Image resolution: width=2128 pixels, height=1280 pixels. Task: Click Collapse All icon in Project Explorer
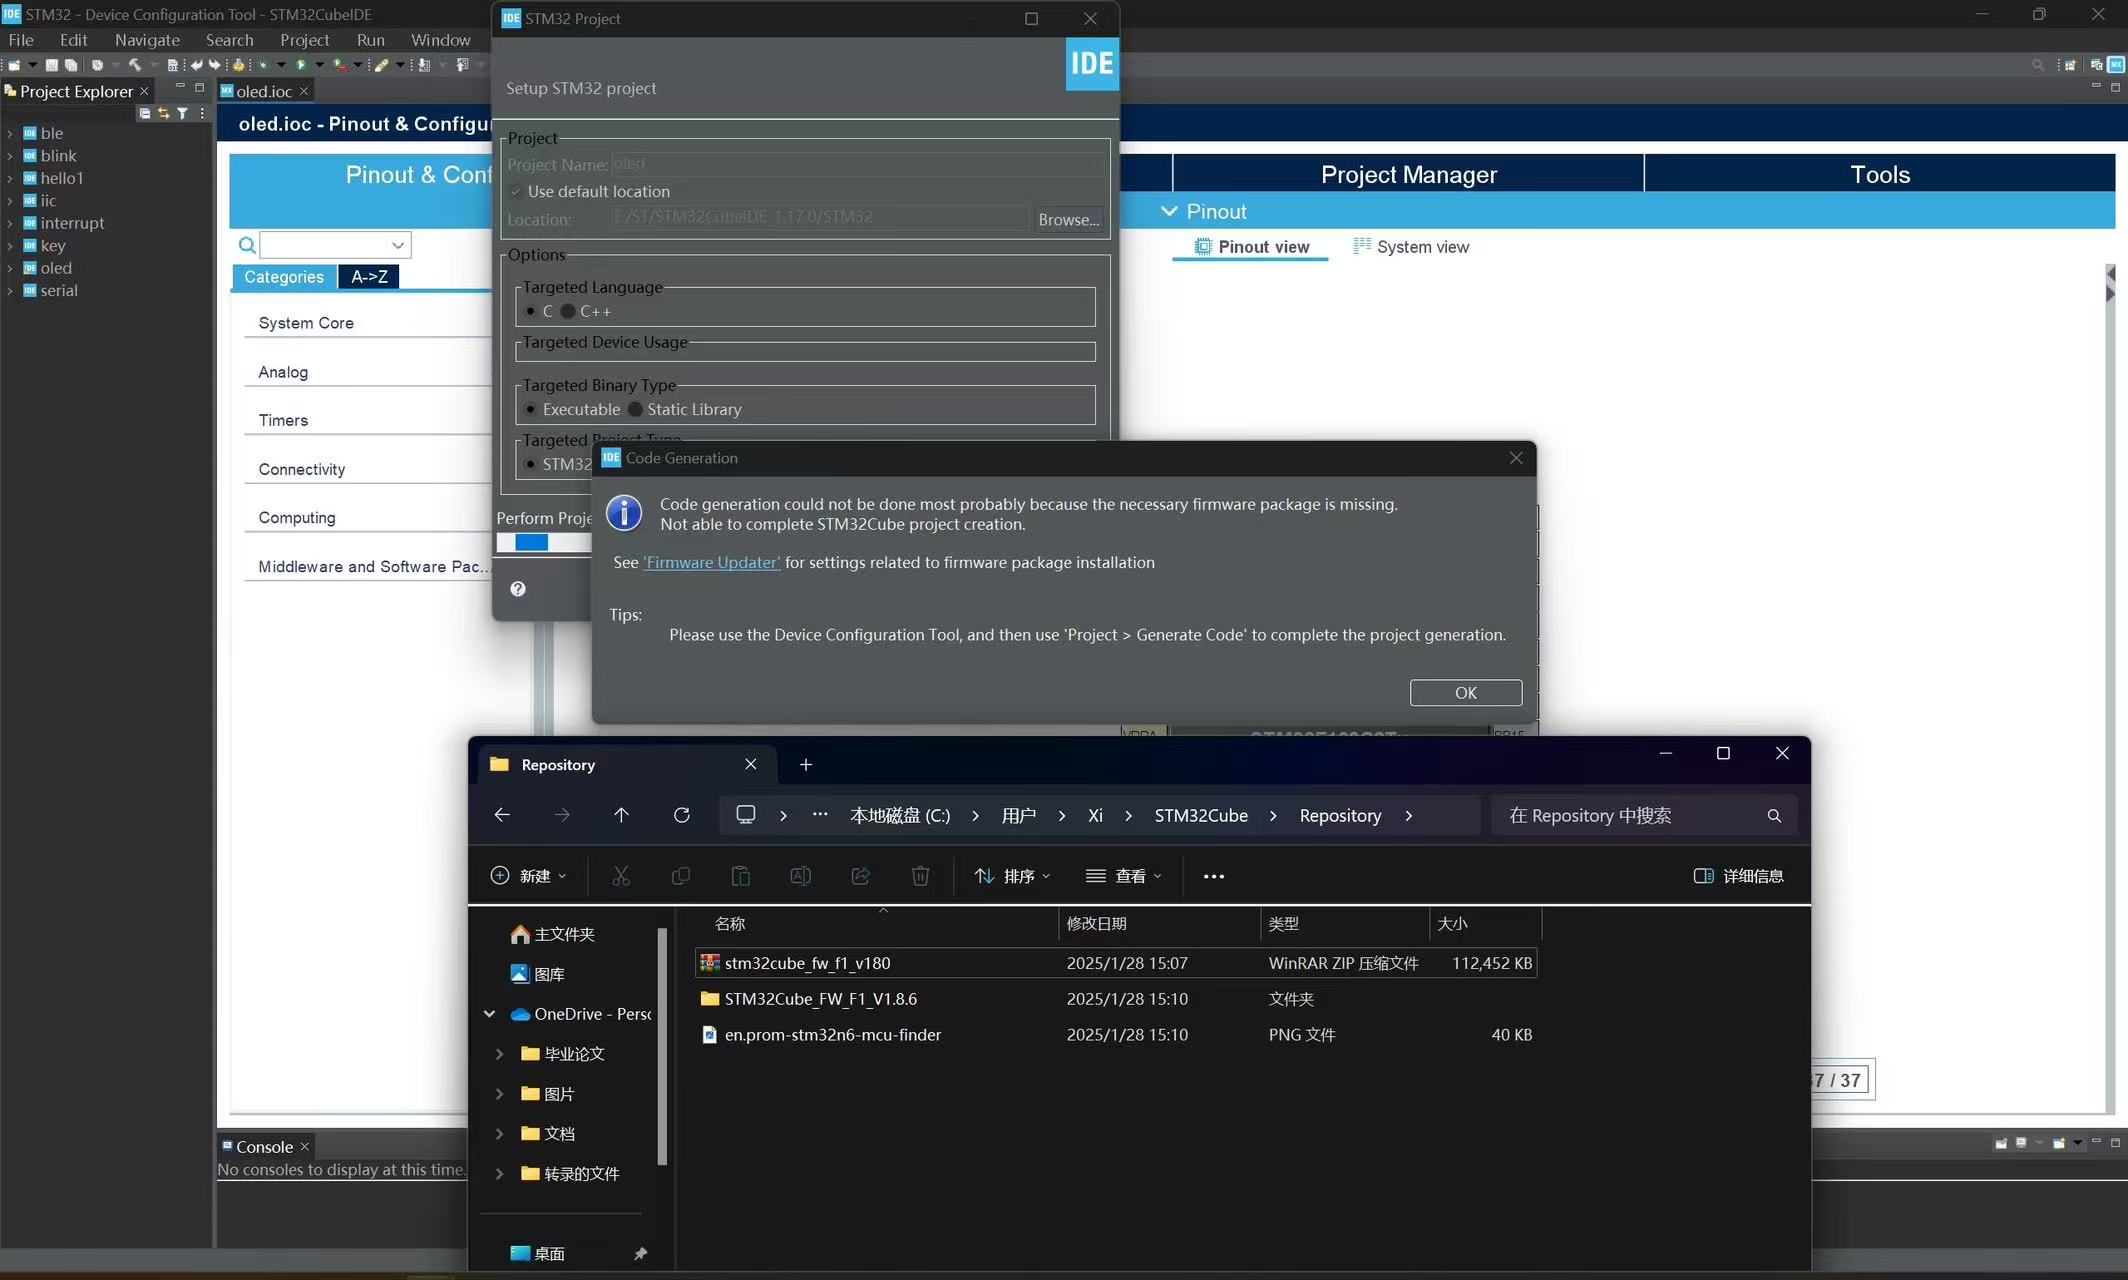145,114
